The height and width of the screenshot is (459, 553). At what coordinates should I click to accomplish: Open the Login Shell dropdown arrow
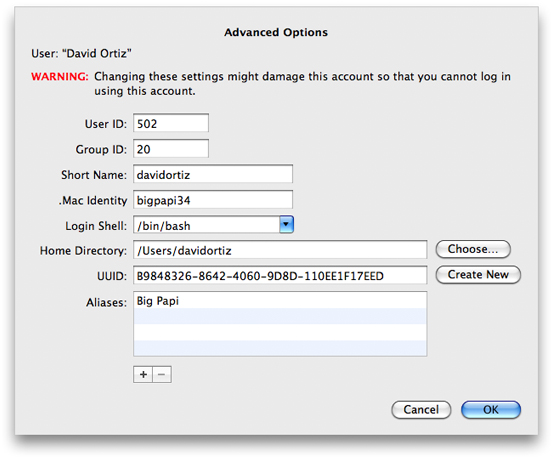(286, 225)
